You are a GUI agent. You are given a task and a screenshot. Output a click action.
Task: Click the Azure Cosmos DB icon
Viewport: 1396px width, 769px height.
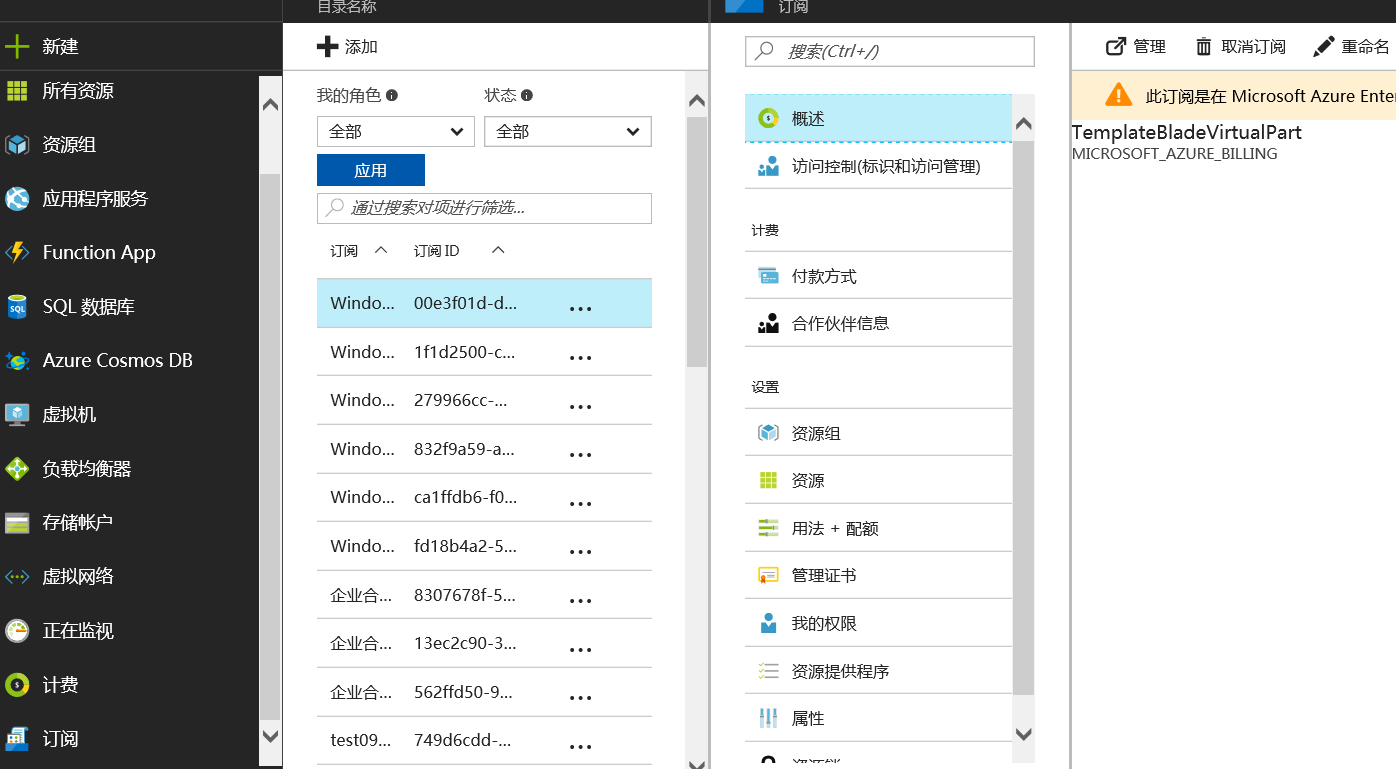tap(17, 361)
